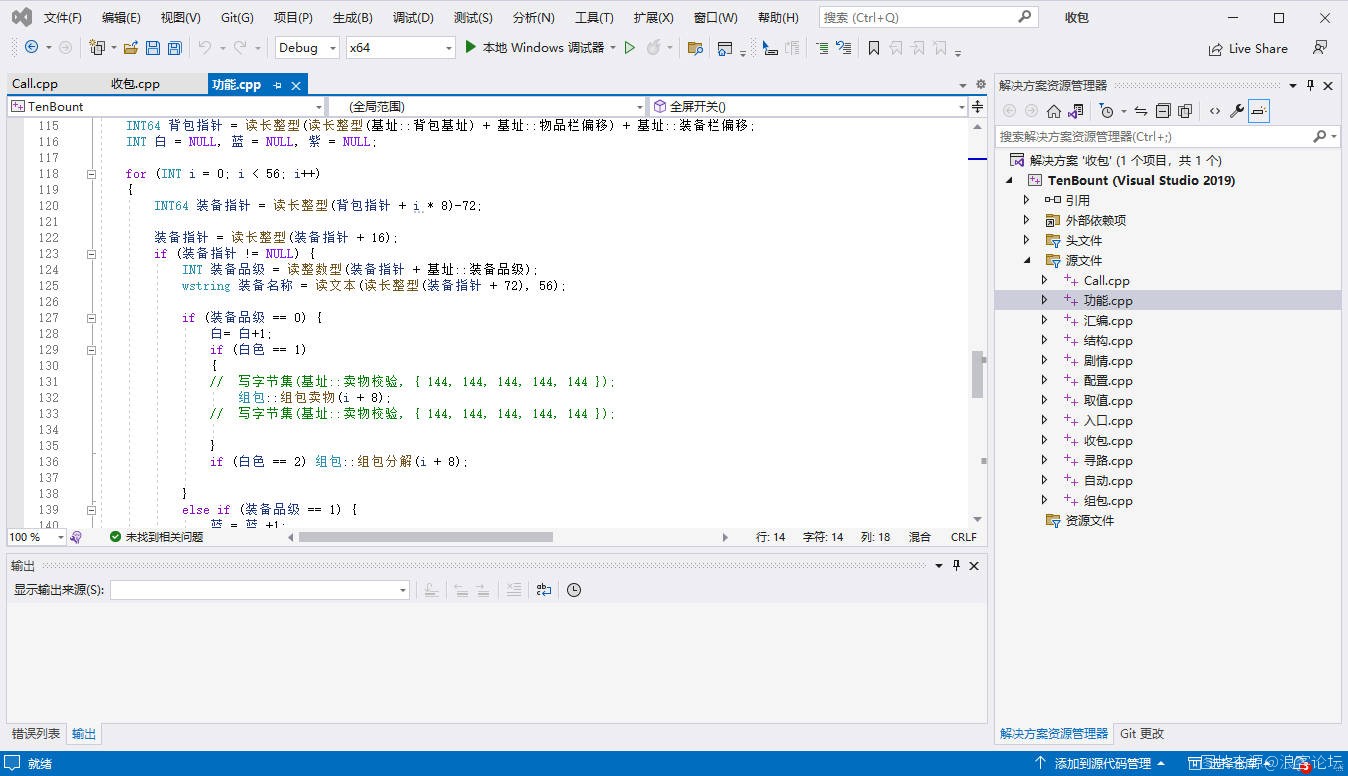Open the 生成(B) menu

pyautogui.click(x=352, y=17)
